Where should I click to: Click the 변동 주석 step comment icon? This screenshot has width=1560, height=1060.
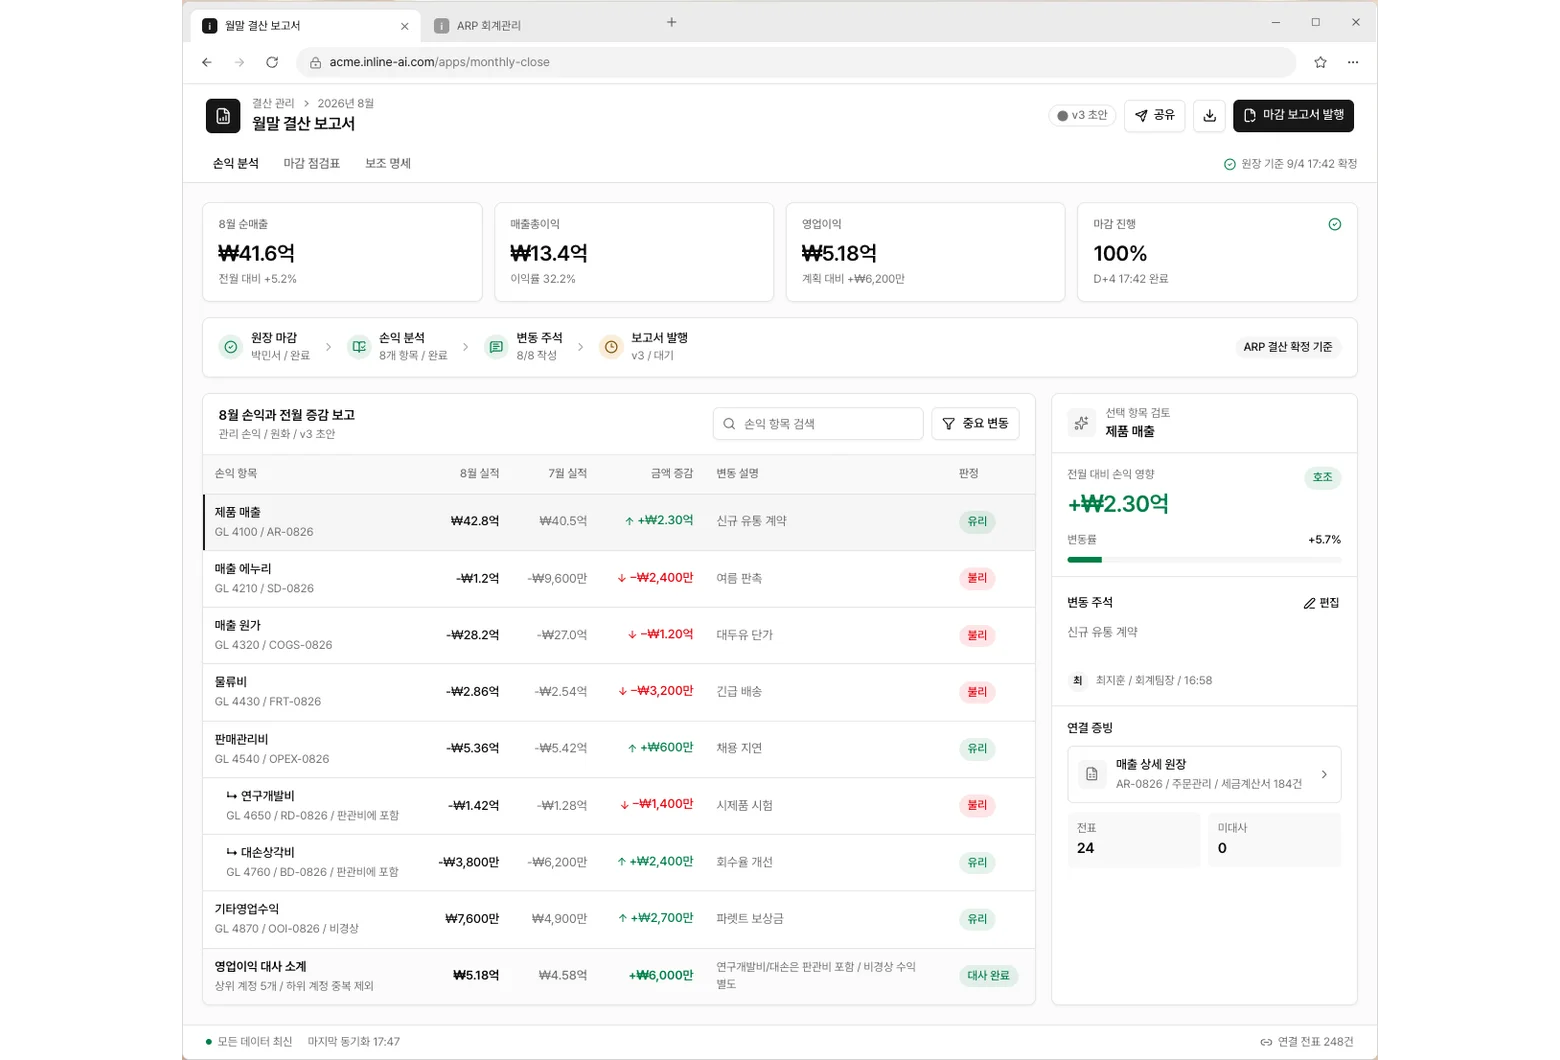[x=496, y=347]
